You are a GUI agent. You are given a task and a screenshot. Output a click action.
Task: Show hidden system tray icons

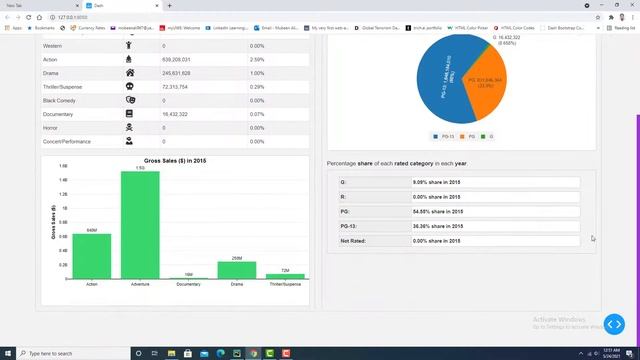pyautogui.click(x=581, y=353)
